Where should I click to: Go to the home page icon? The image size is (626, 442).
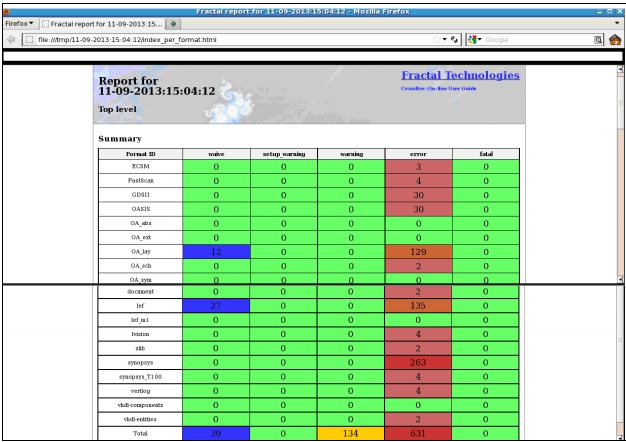click(x=615, y=40)
